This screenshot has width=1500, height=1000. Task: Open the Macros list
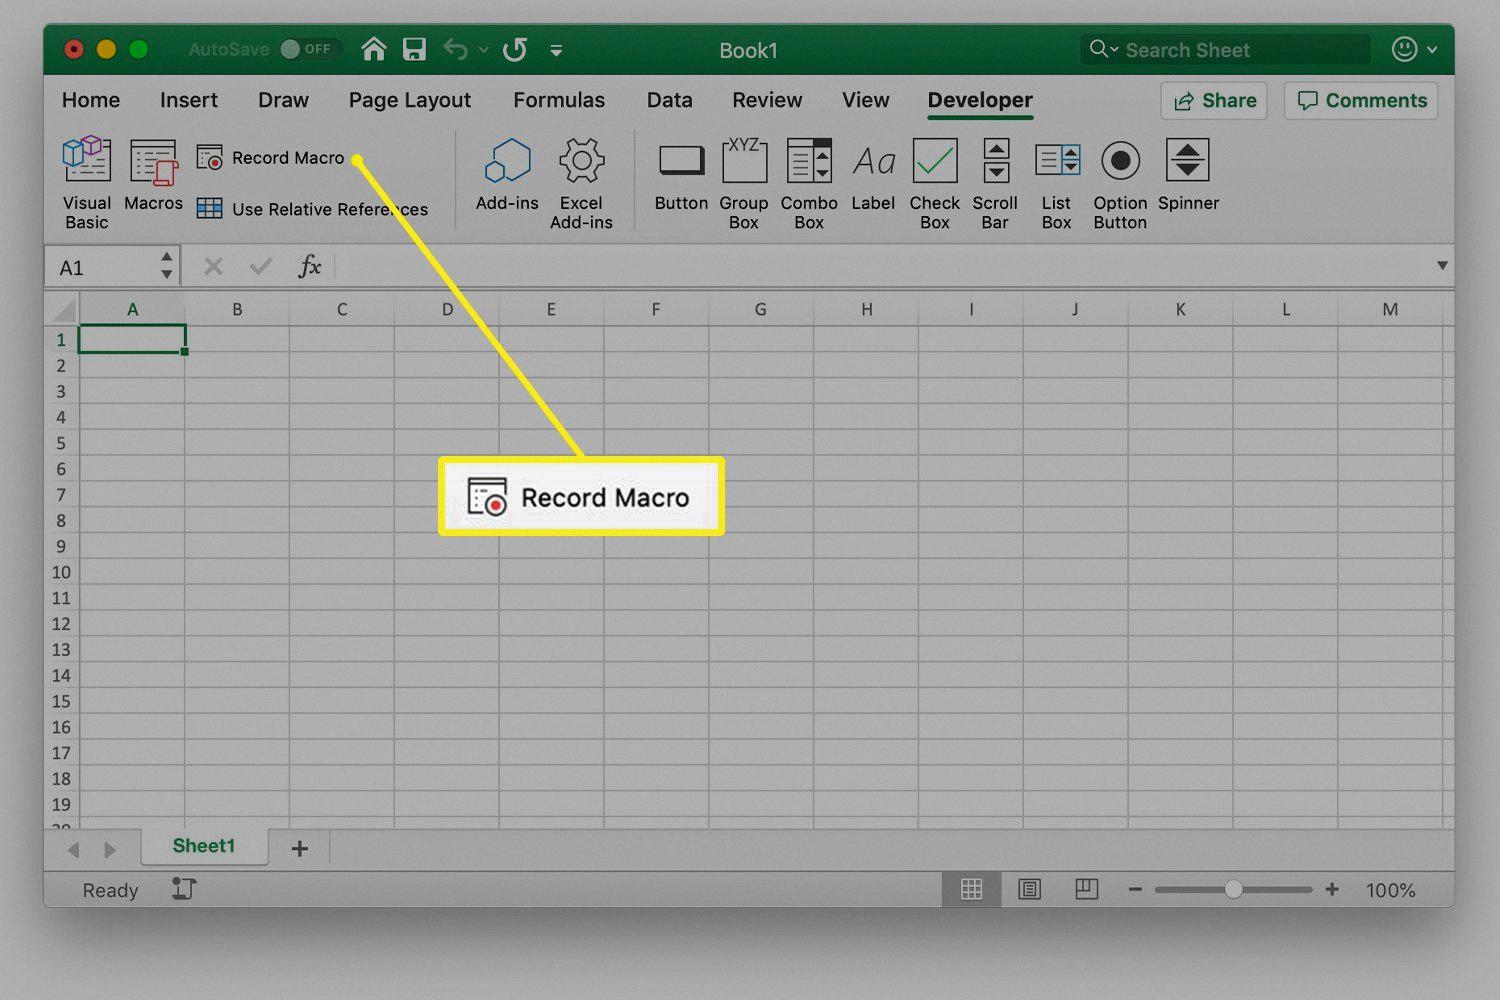[x=153, y=175]
